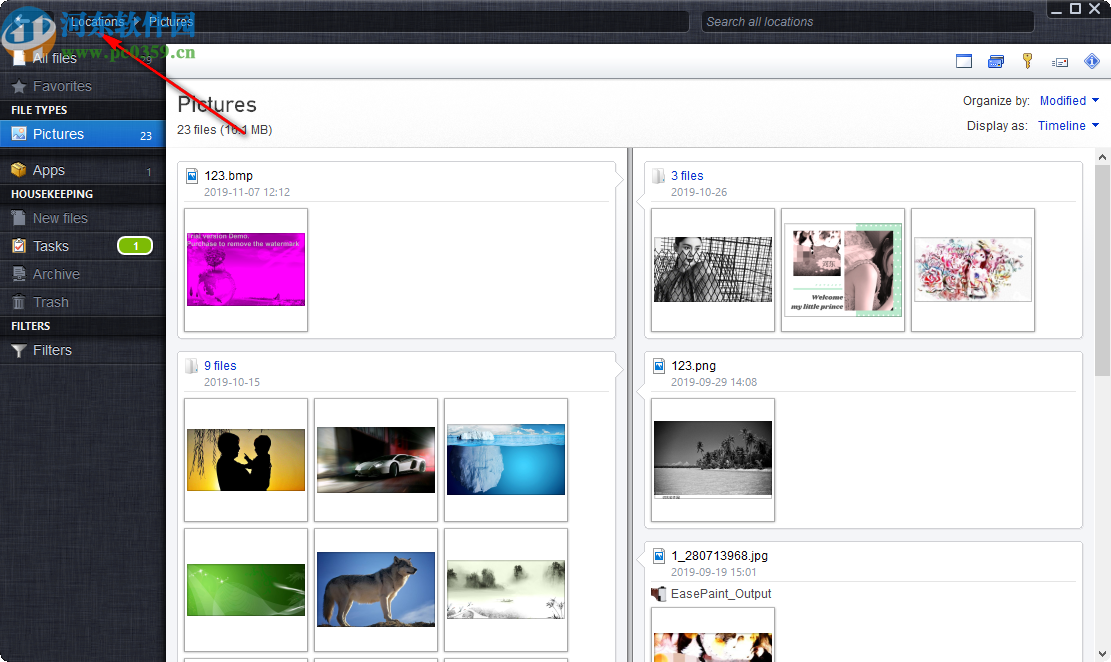Focus the Search all locations field
This screenshot has width=1111, height=662.
click(867, 22)
